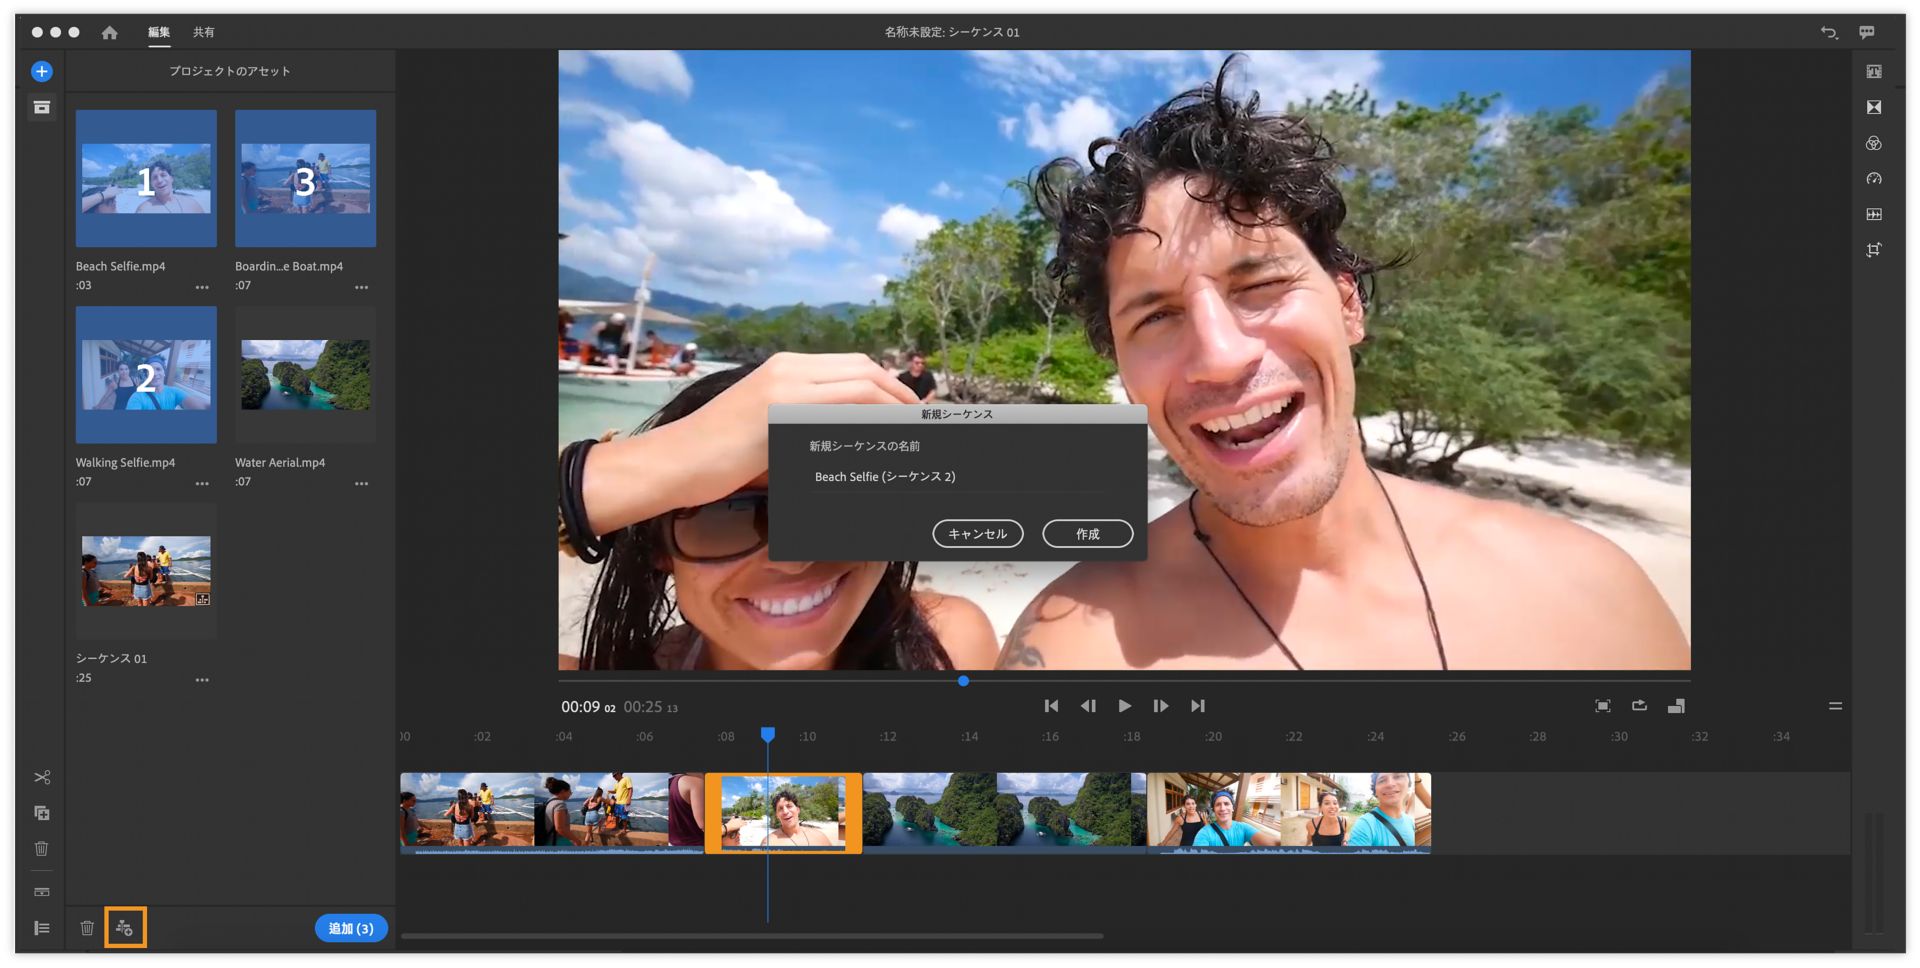1920x968 pixels.
Task: Open options for Boarding the Boat clip
Action: tap(362, 287)
